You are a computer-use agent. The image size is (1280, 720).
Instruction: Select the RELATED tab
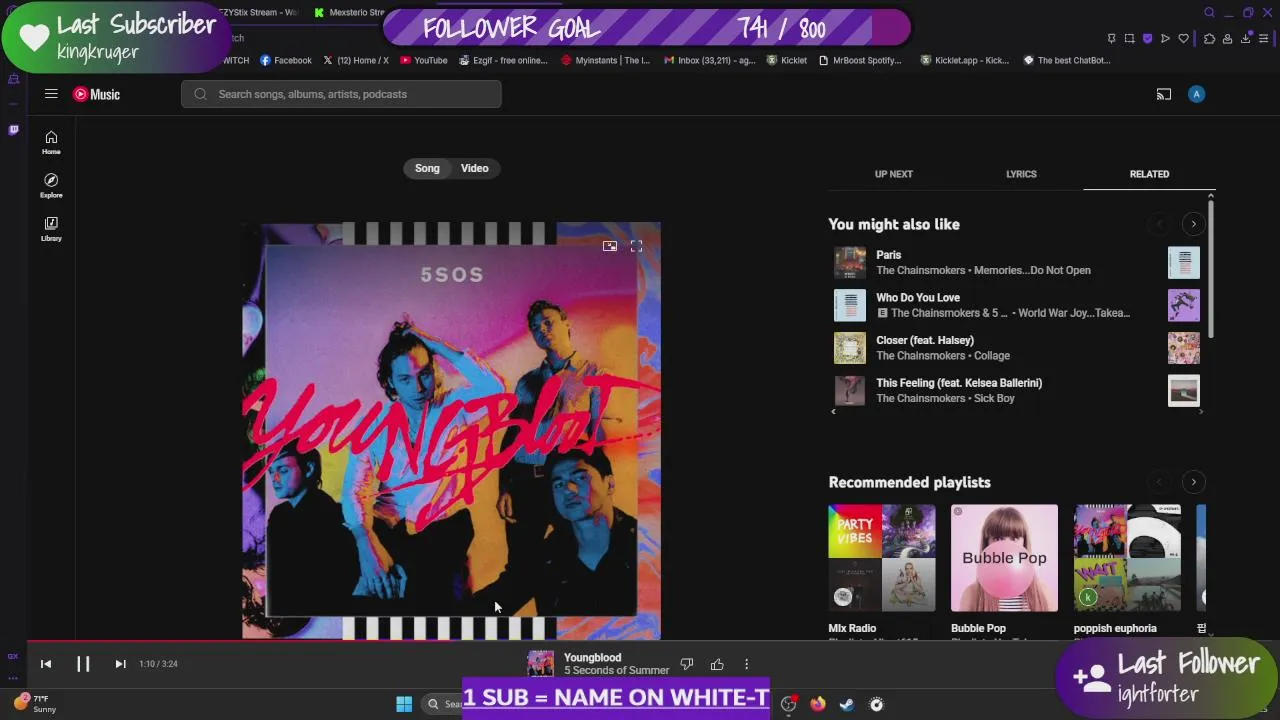tap(1149, 174)
